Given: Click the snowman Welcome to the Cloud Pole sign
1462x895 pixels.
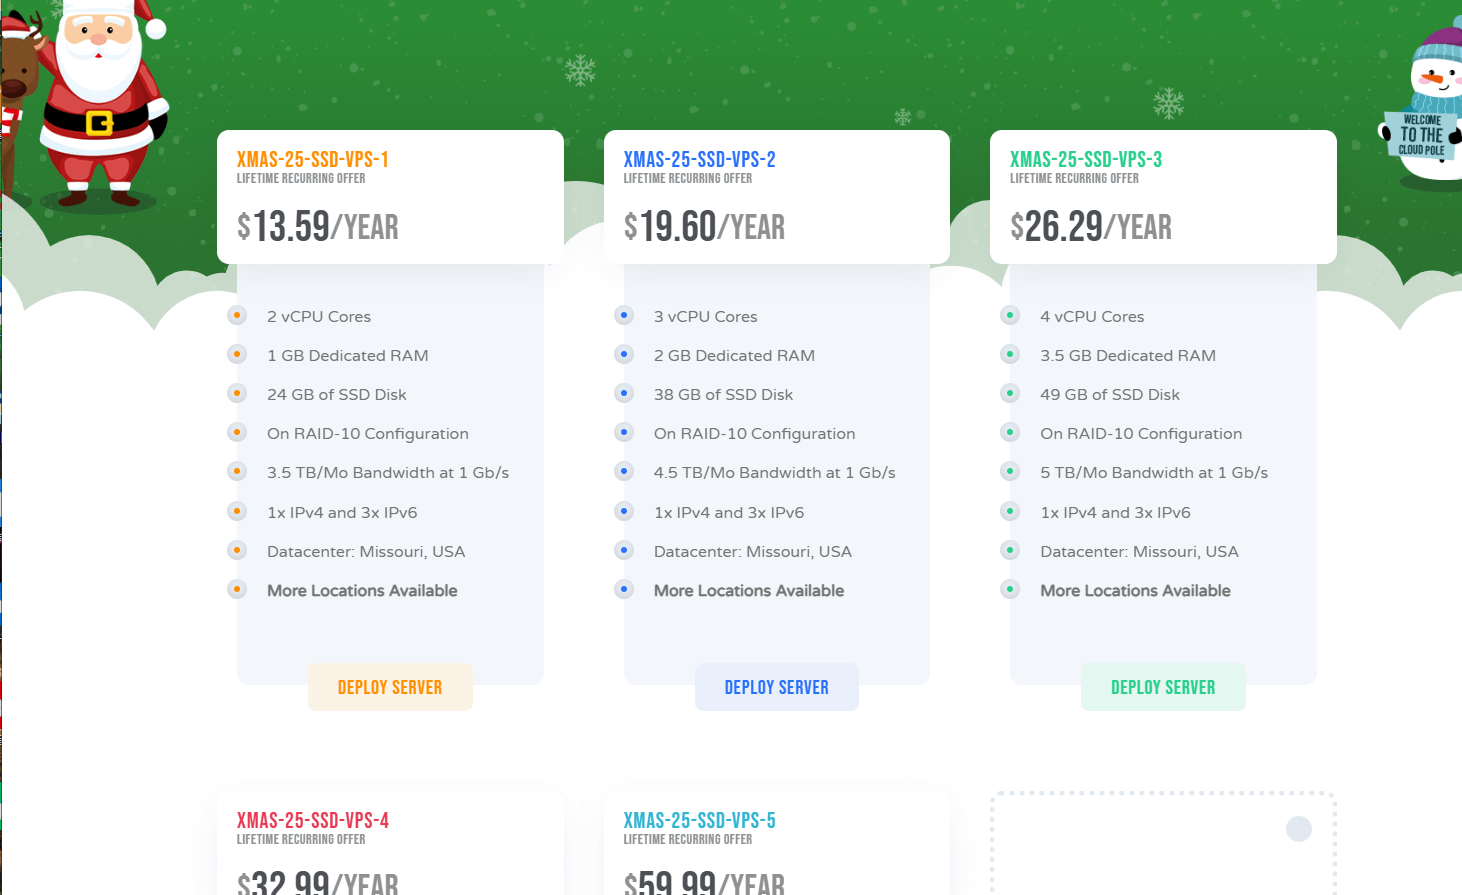Looking at the screenshot, I should tap(1421, 134).
